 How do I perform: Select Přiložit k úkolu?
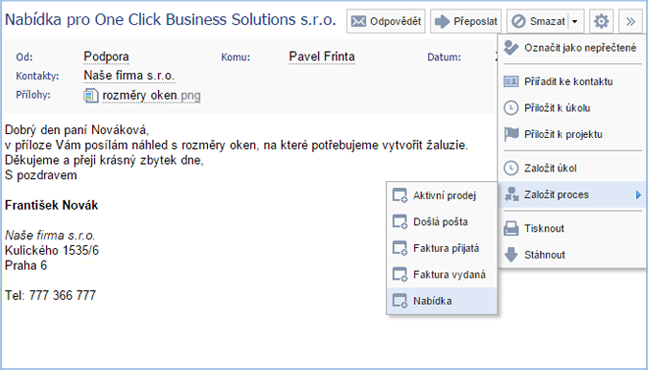point(572,108)
